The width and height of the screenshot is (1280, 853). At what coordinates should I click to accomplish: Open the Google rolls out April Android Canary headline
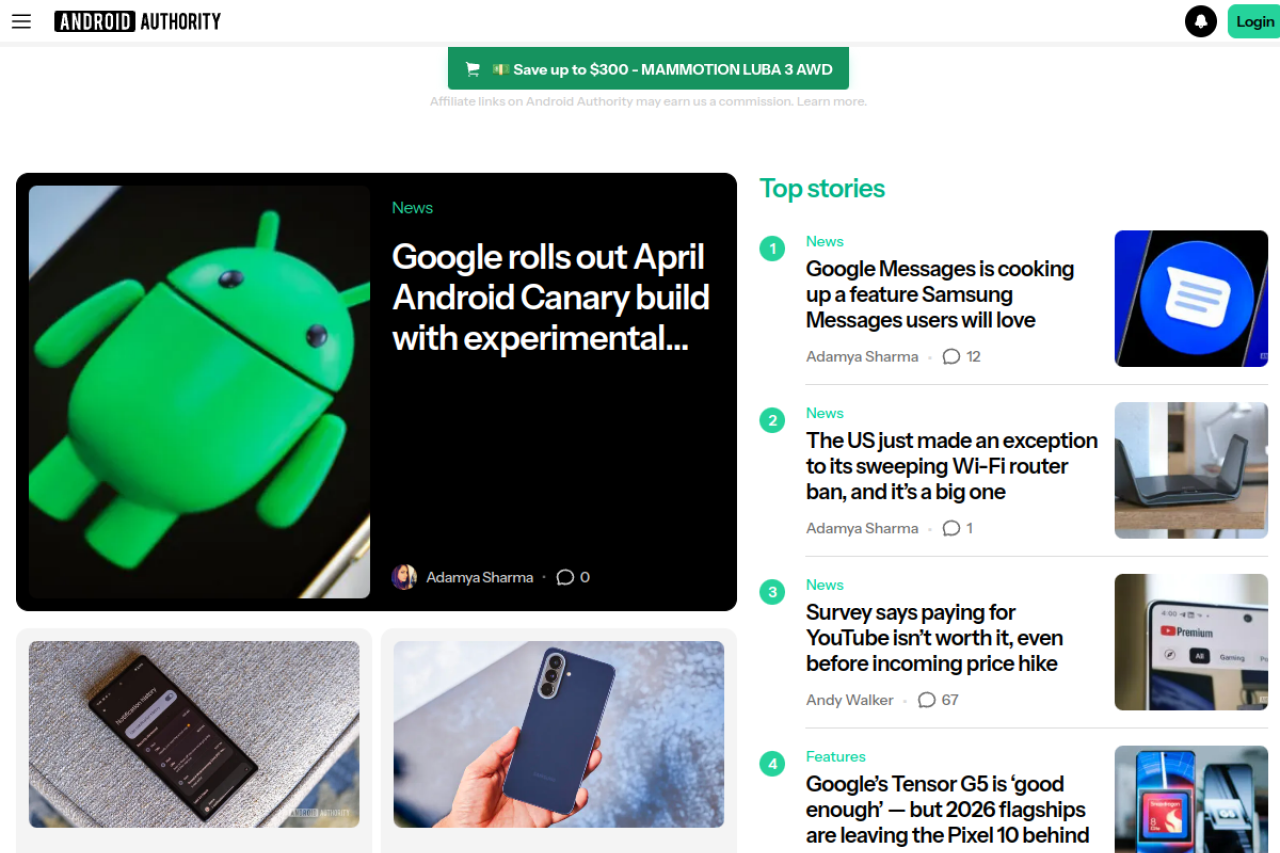pos(551,297)
